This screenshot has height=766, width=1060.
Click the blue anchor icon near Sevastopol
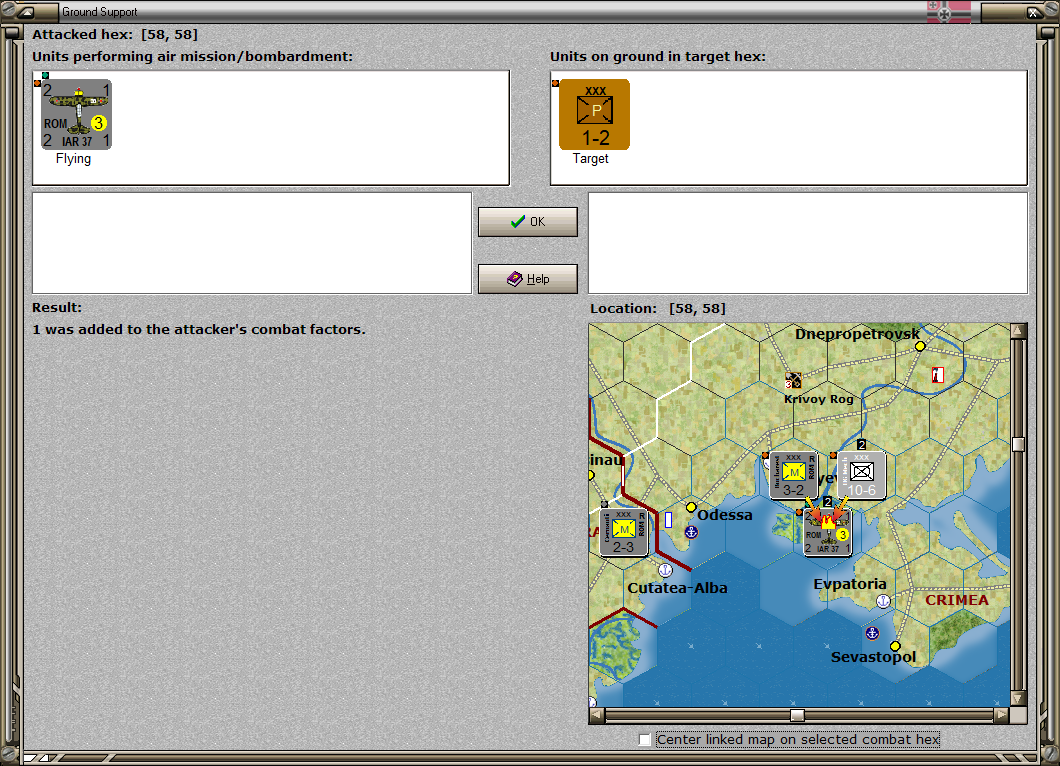coord(872,633)
